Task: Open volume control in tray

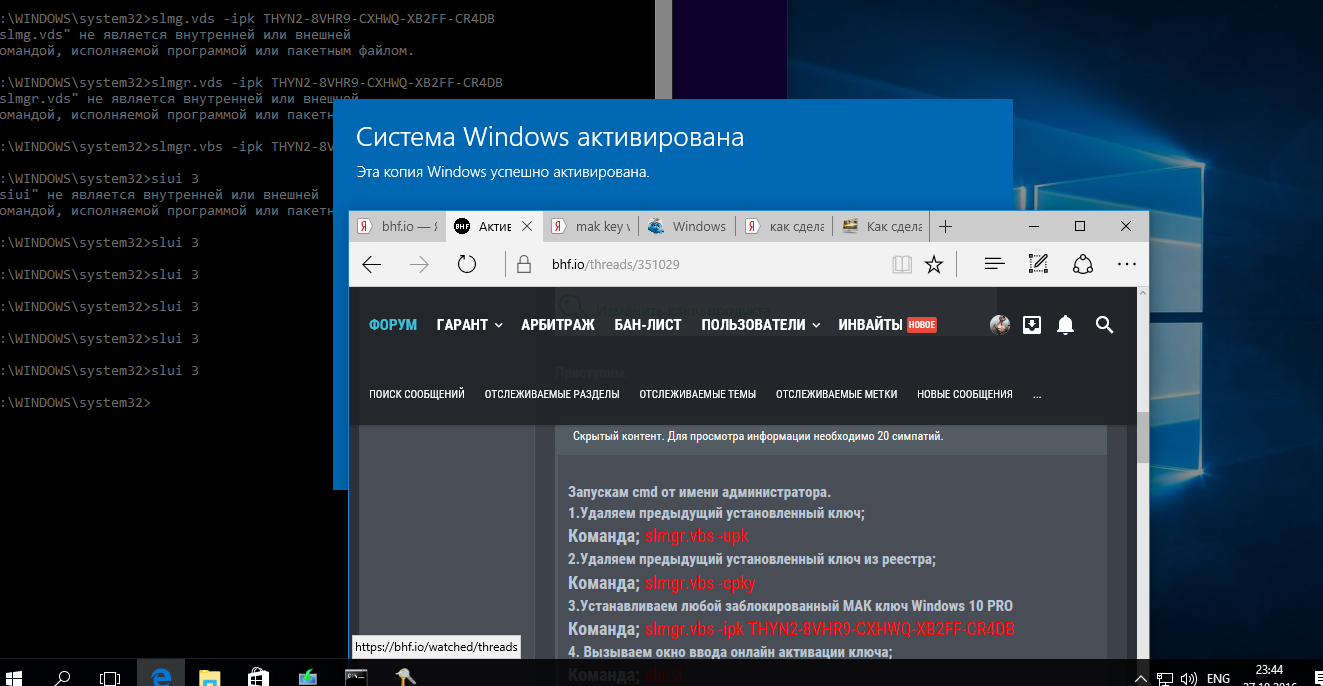Action: coord(1190,678)
